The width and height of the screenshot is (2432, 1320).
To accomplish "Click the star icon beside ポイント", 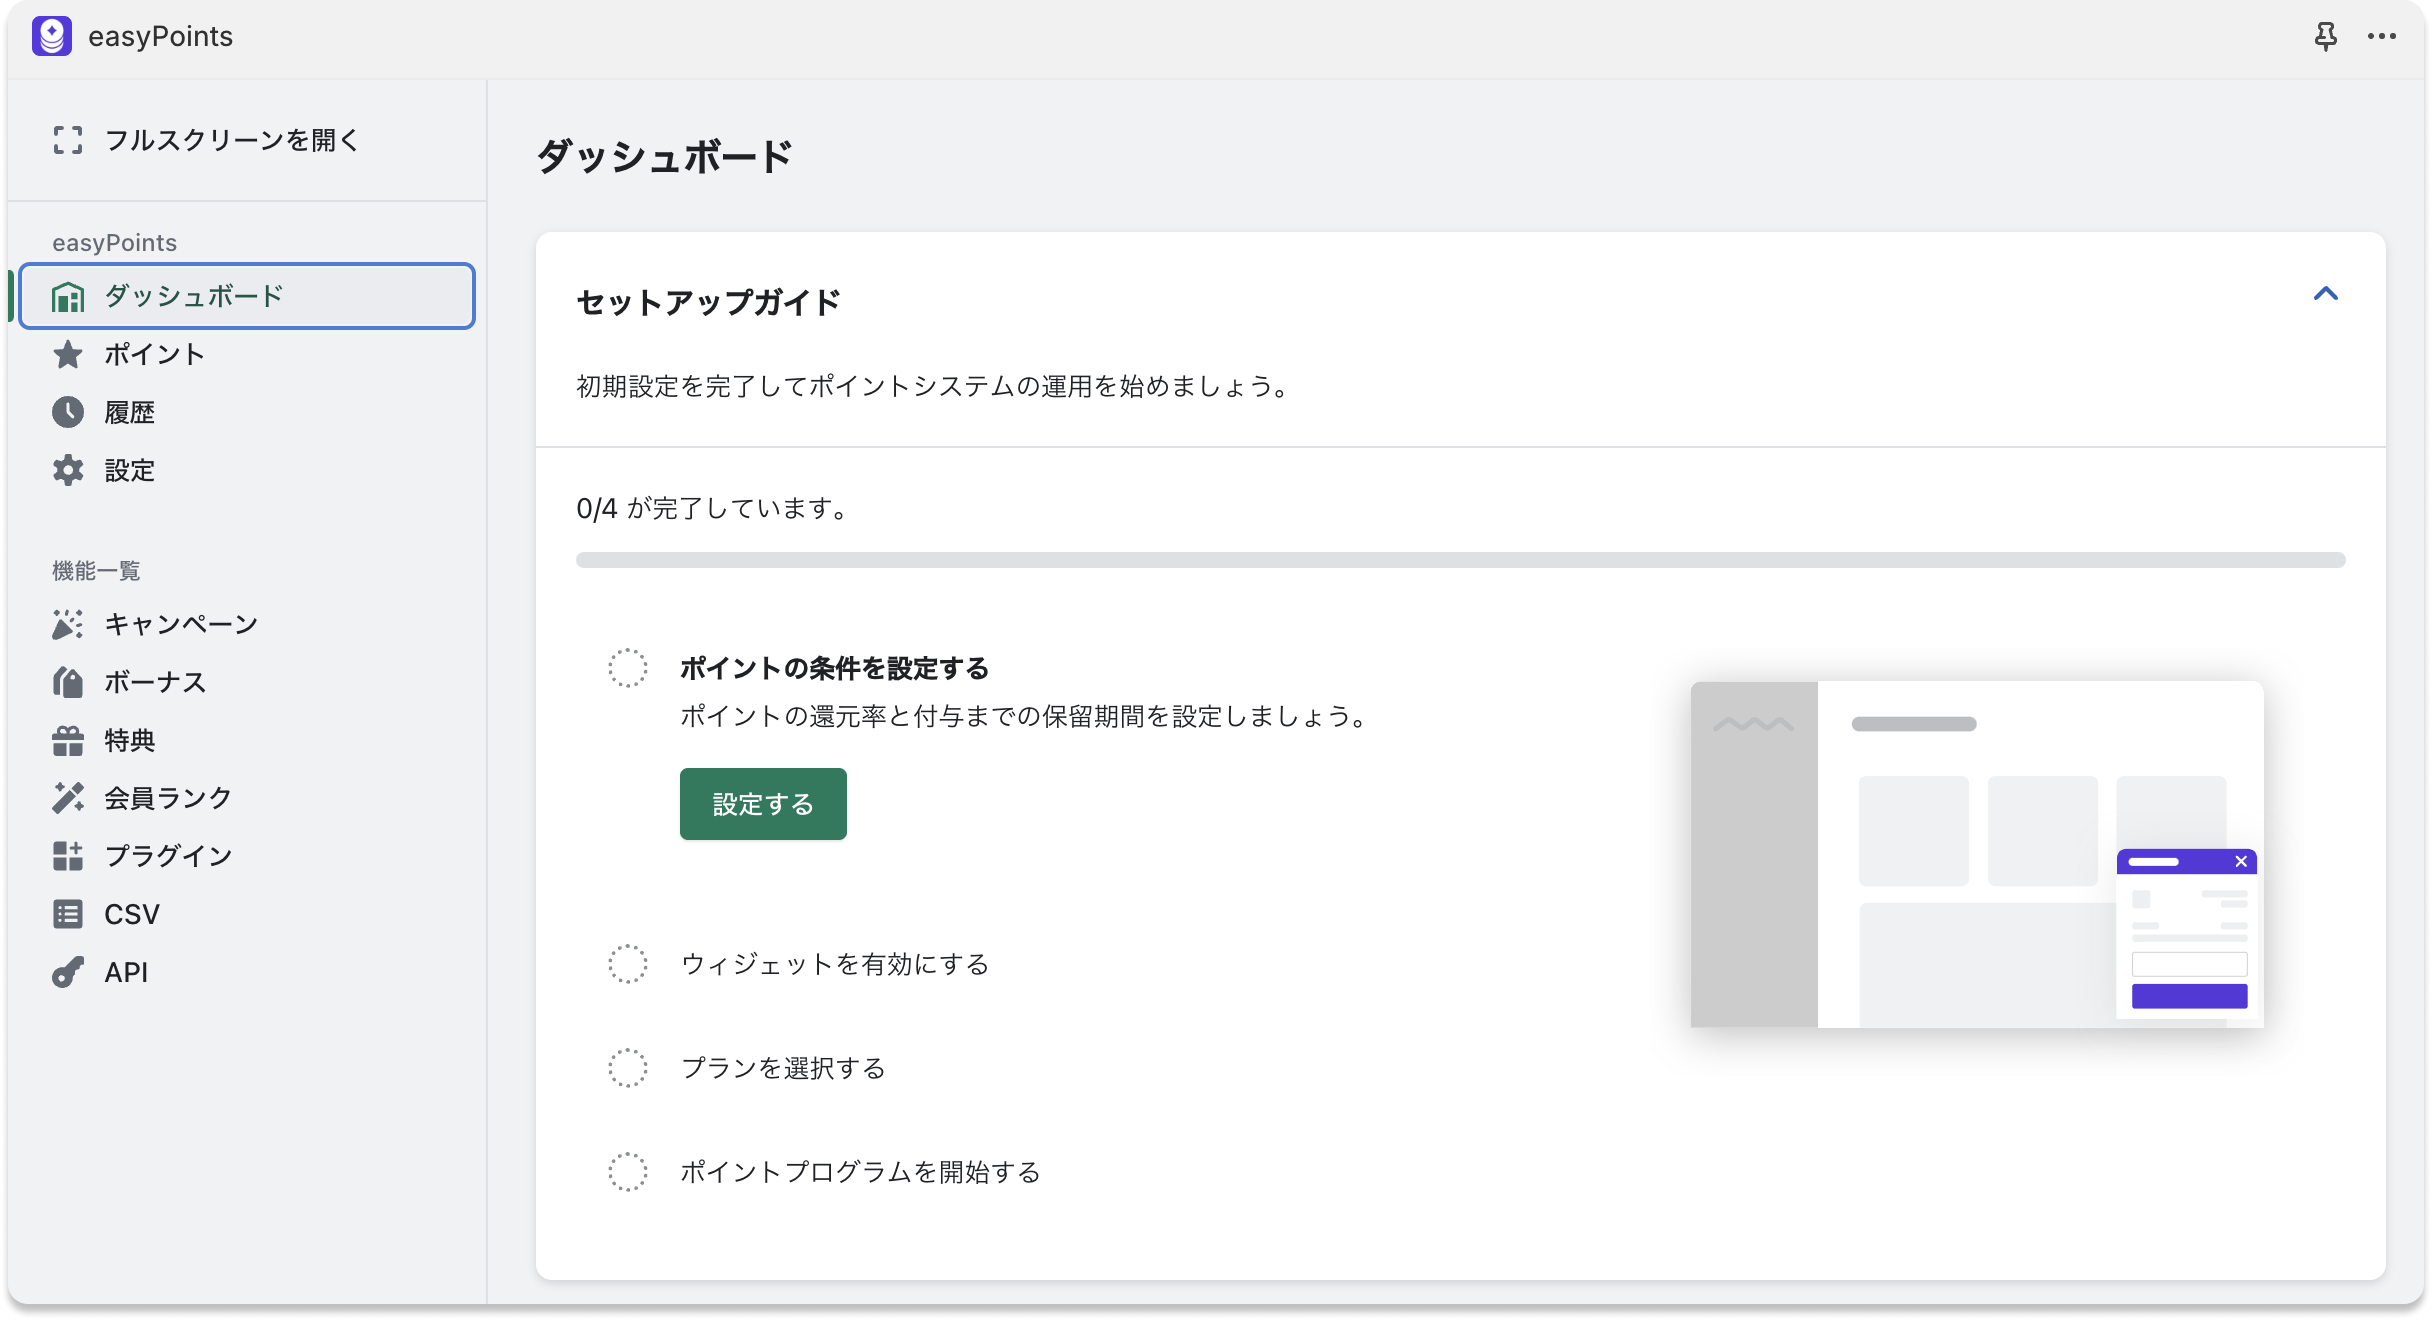I will (68, 354).
